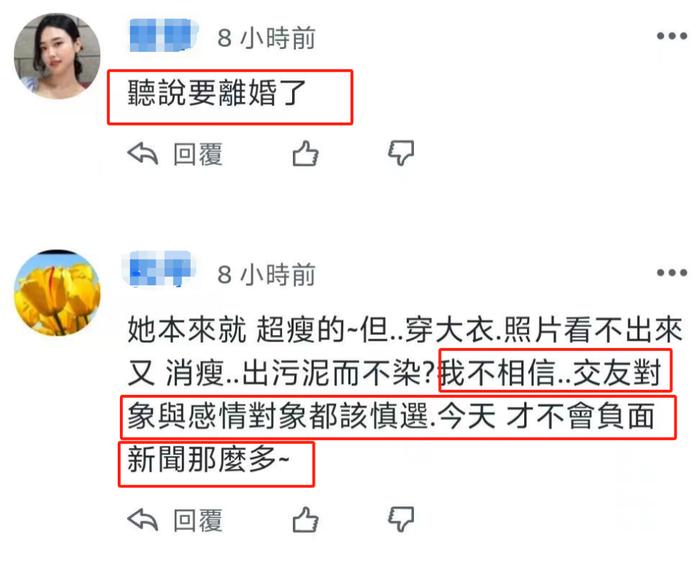Click the highlighted line 象與感情對象都該慎選
Screen dimensions: 700x567
[x=278, y=416]
